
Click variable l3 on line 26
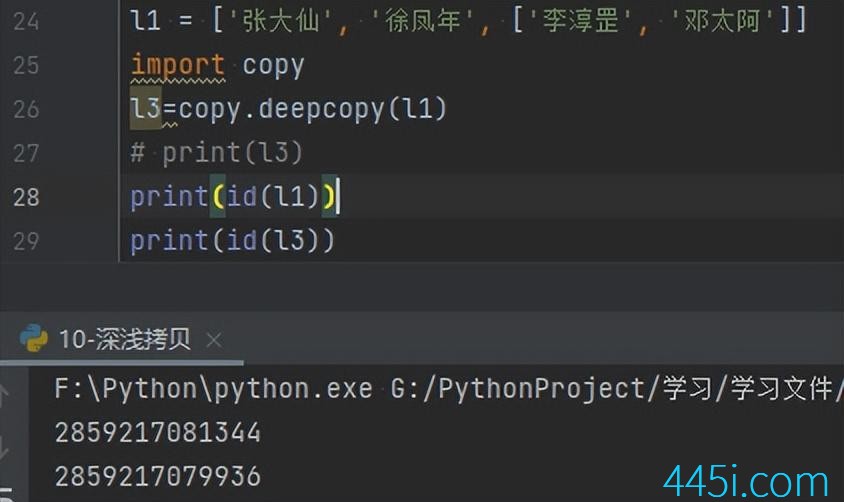145,109
